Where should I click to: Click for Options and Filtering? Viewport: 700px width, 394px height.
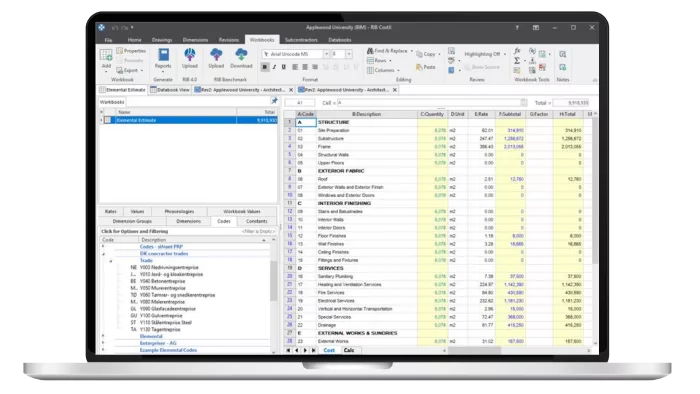(134, 231)
